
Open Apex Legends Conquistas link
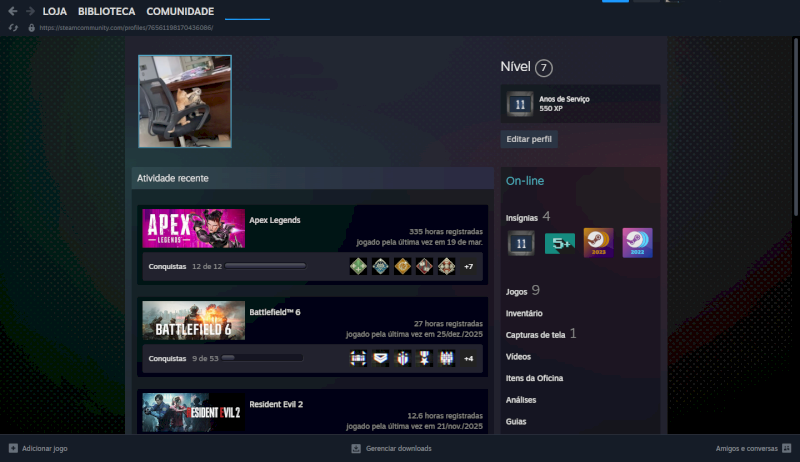(167, 266)
